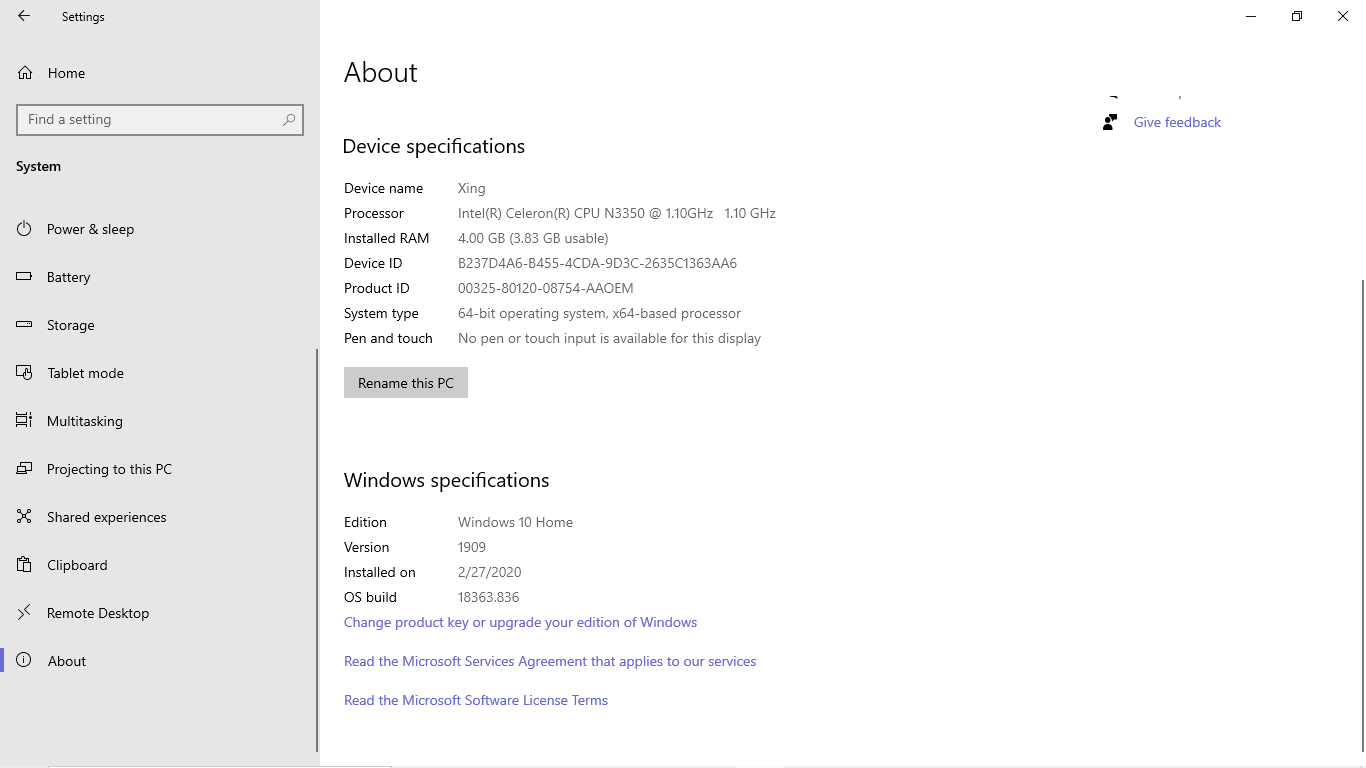Open Shared experiences settings

click(158, 517)
